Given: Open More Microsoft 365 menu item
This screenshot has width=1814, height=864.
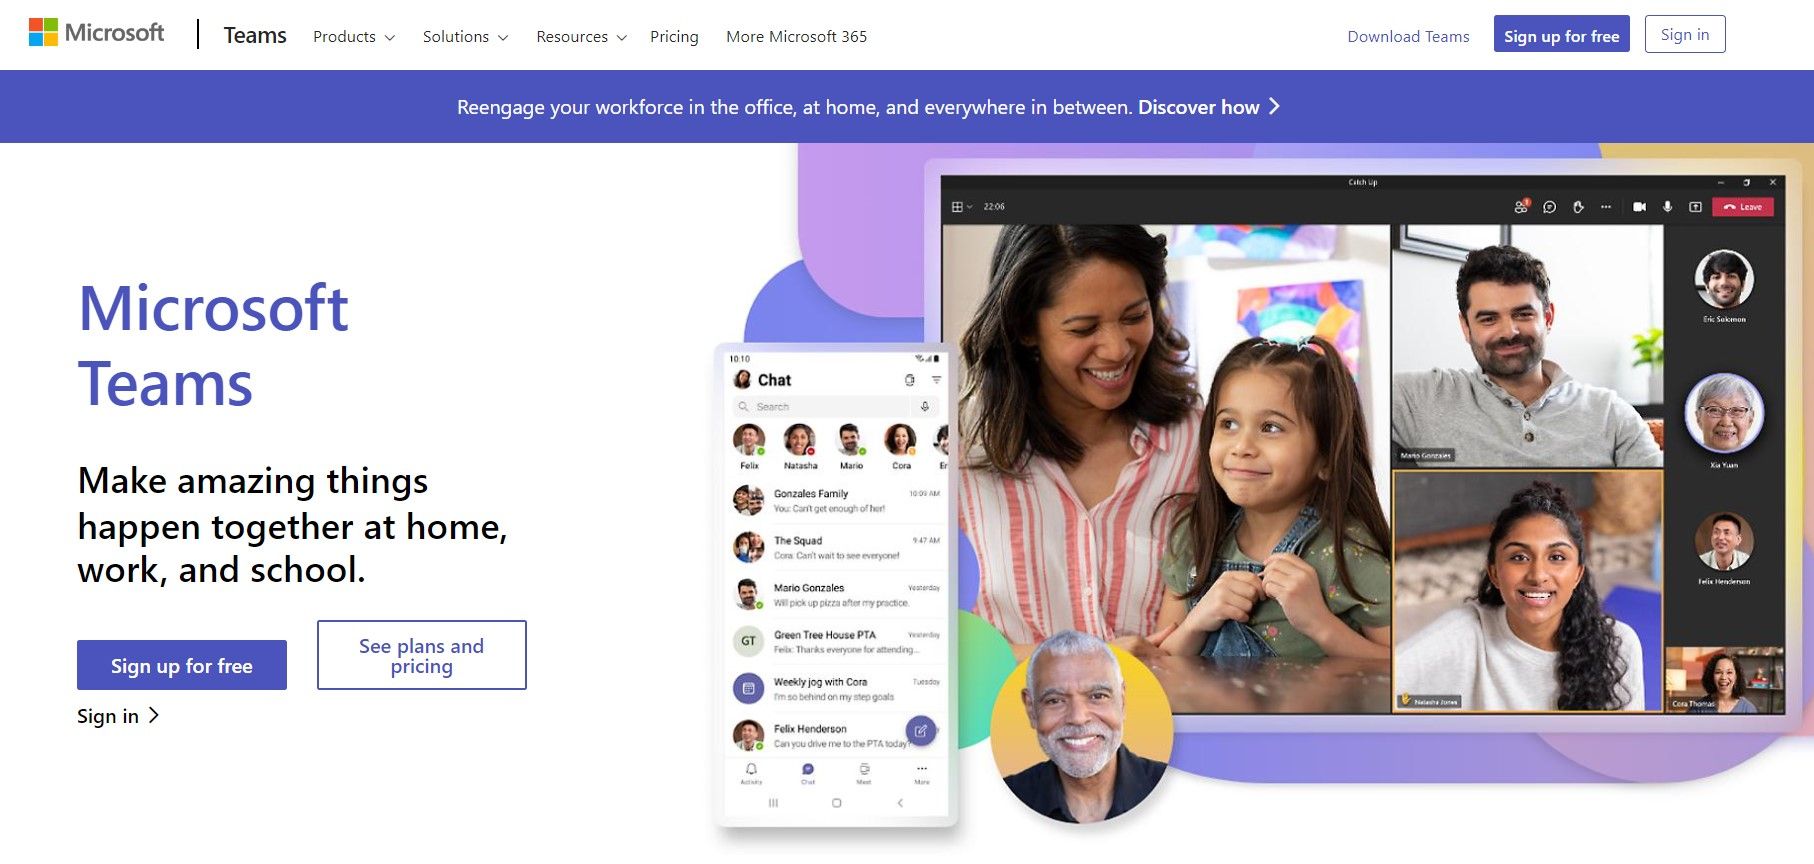Looking at the screenshot, I should (x=796, y=36).
